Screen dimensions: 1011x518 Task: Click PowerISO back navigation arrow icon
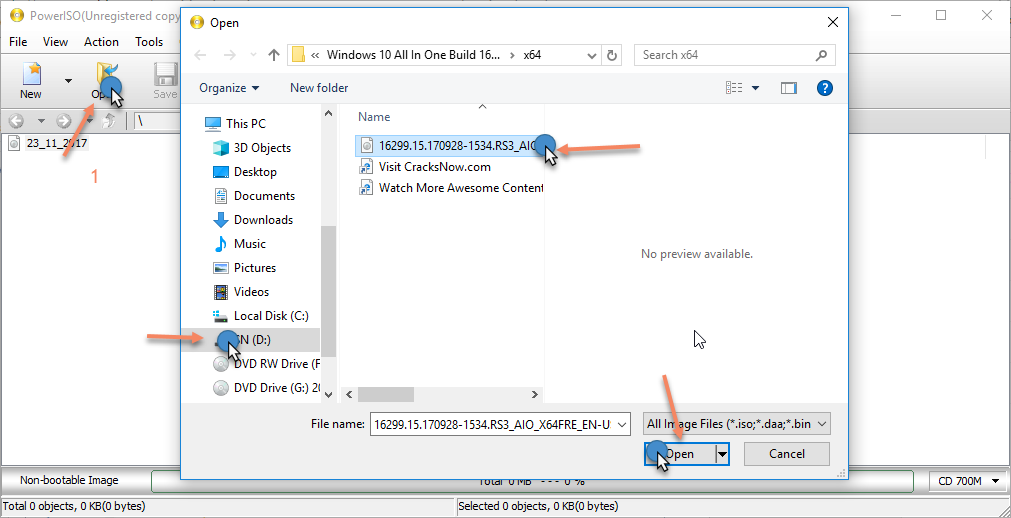[16, 121]
